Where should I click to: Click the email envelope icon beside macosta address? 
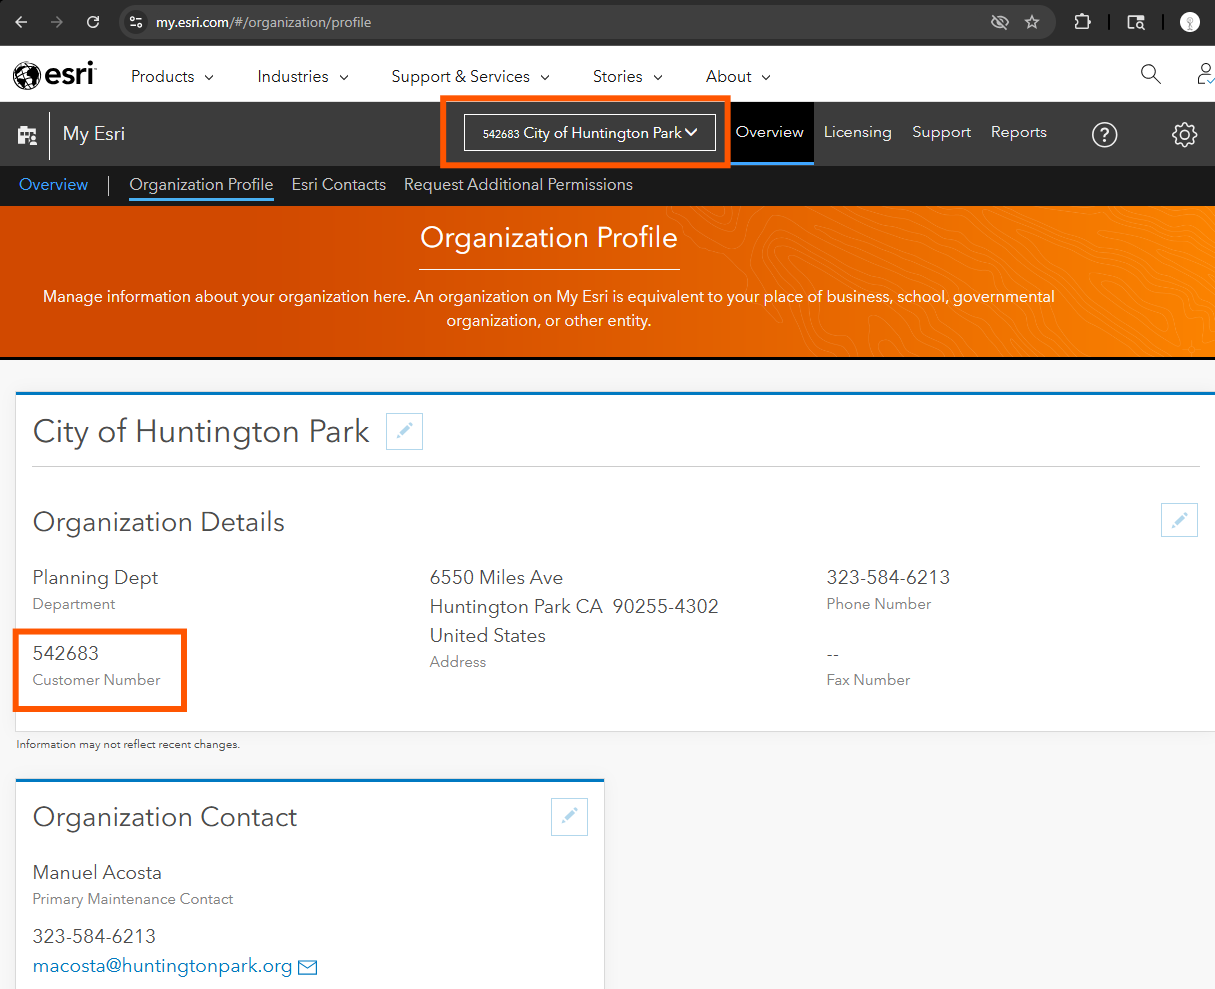click(x=308, y=967)
